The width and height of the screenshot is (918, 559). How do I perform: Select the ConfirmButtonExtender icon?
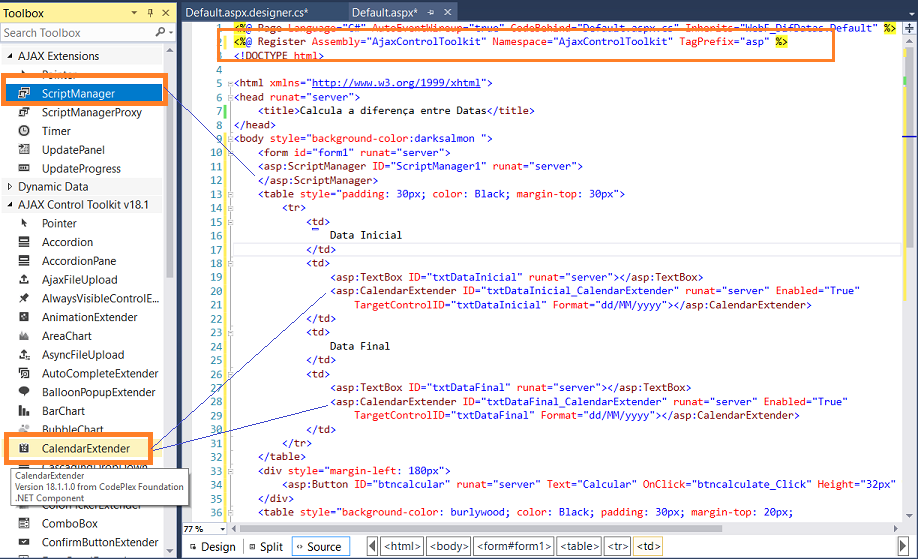24,542
